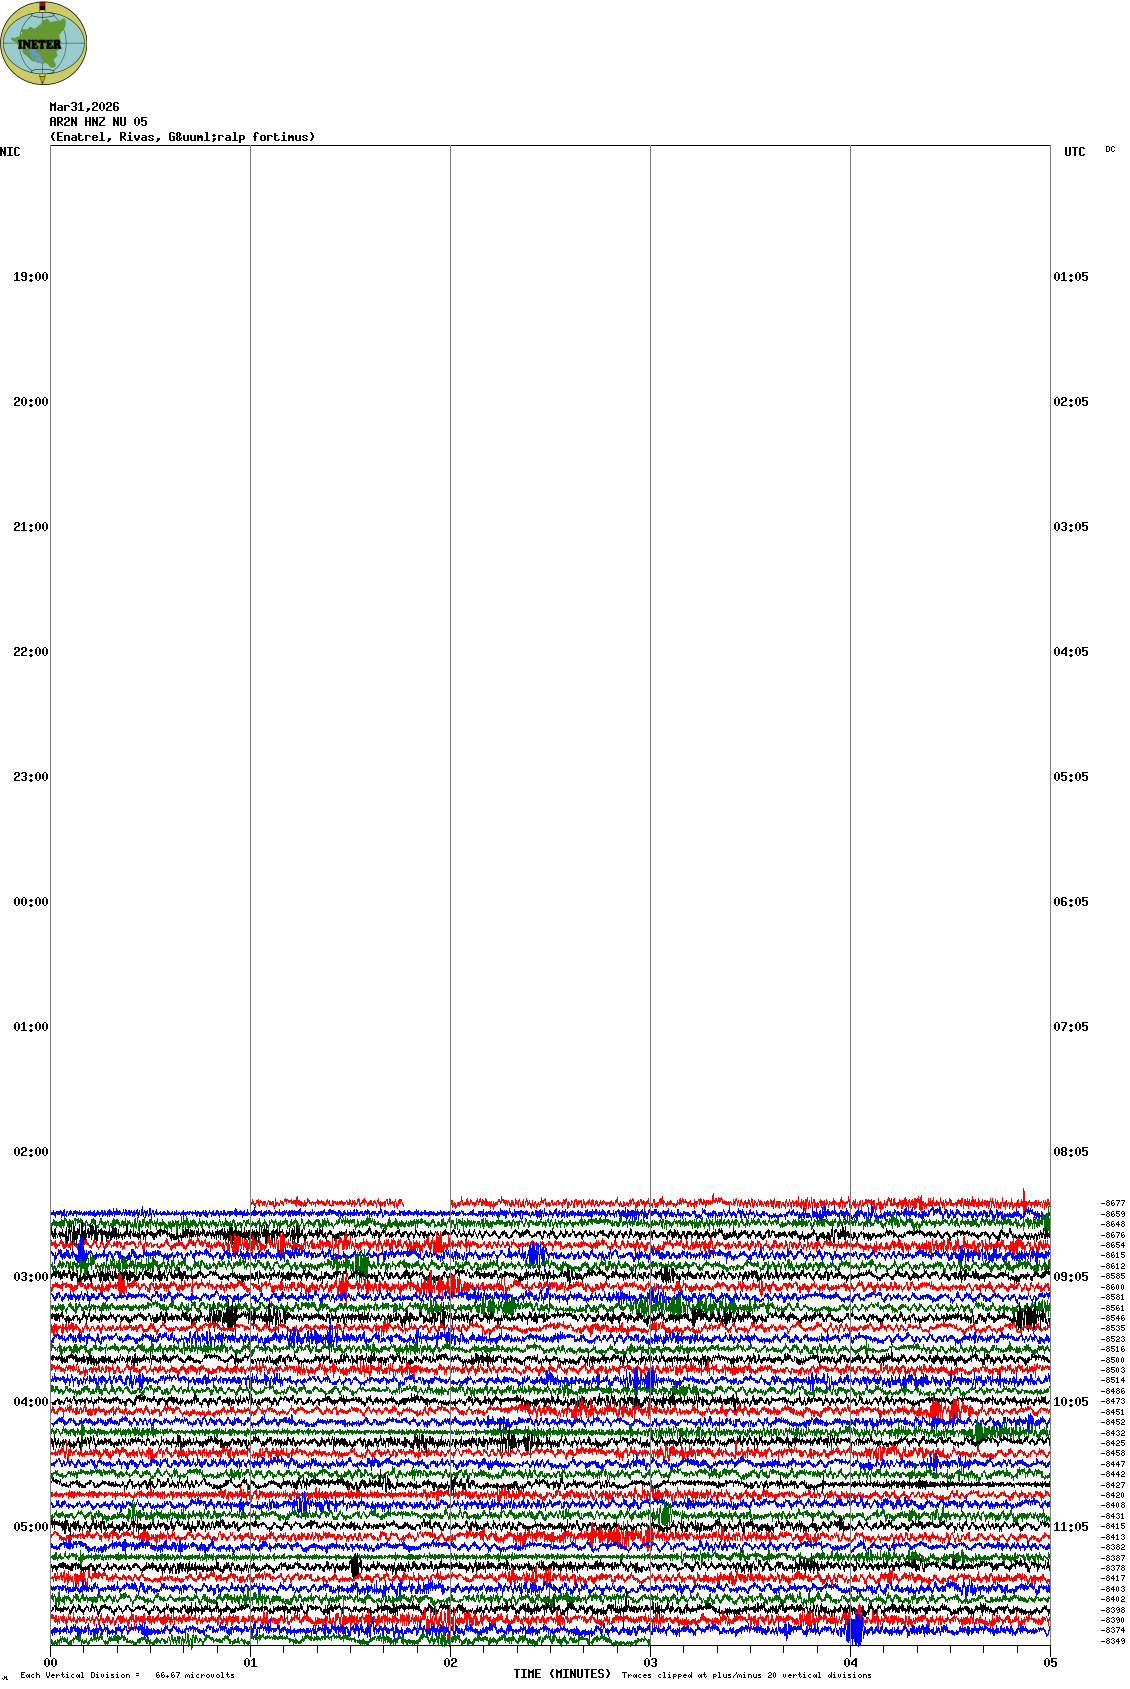The height and width of the screenshot is (1689, 1130).
Task: Click the 06:05 UTC time label
Action: point(1071,902)
